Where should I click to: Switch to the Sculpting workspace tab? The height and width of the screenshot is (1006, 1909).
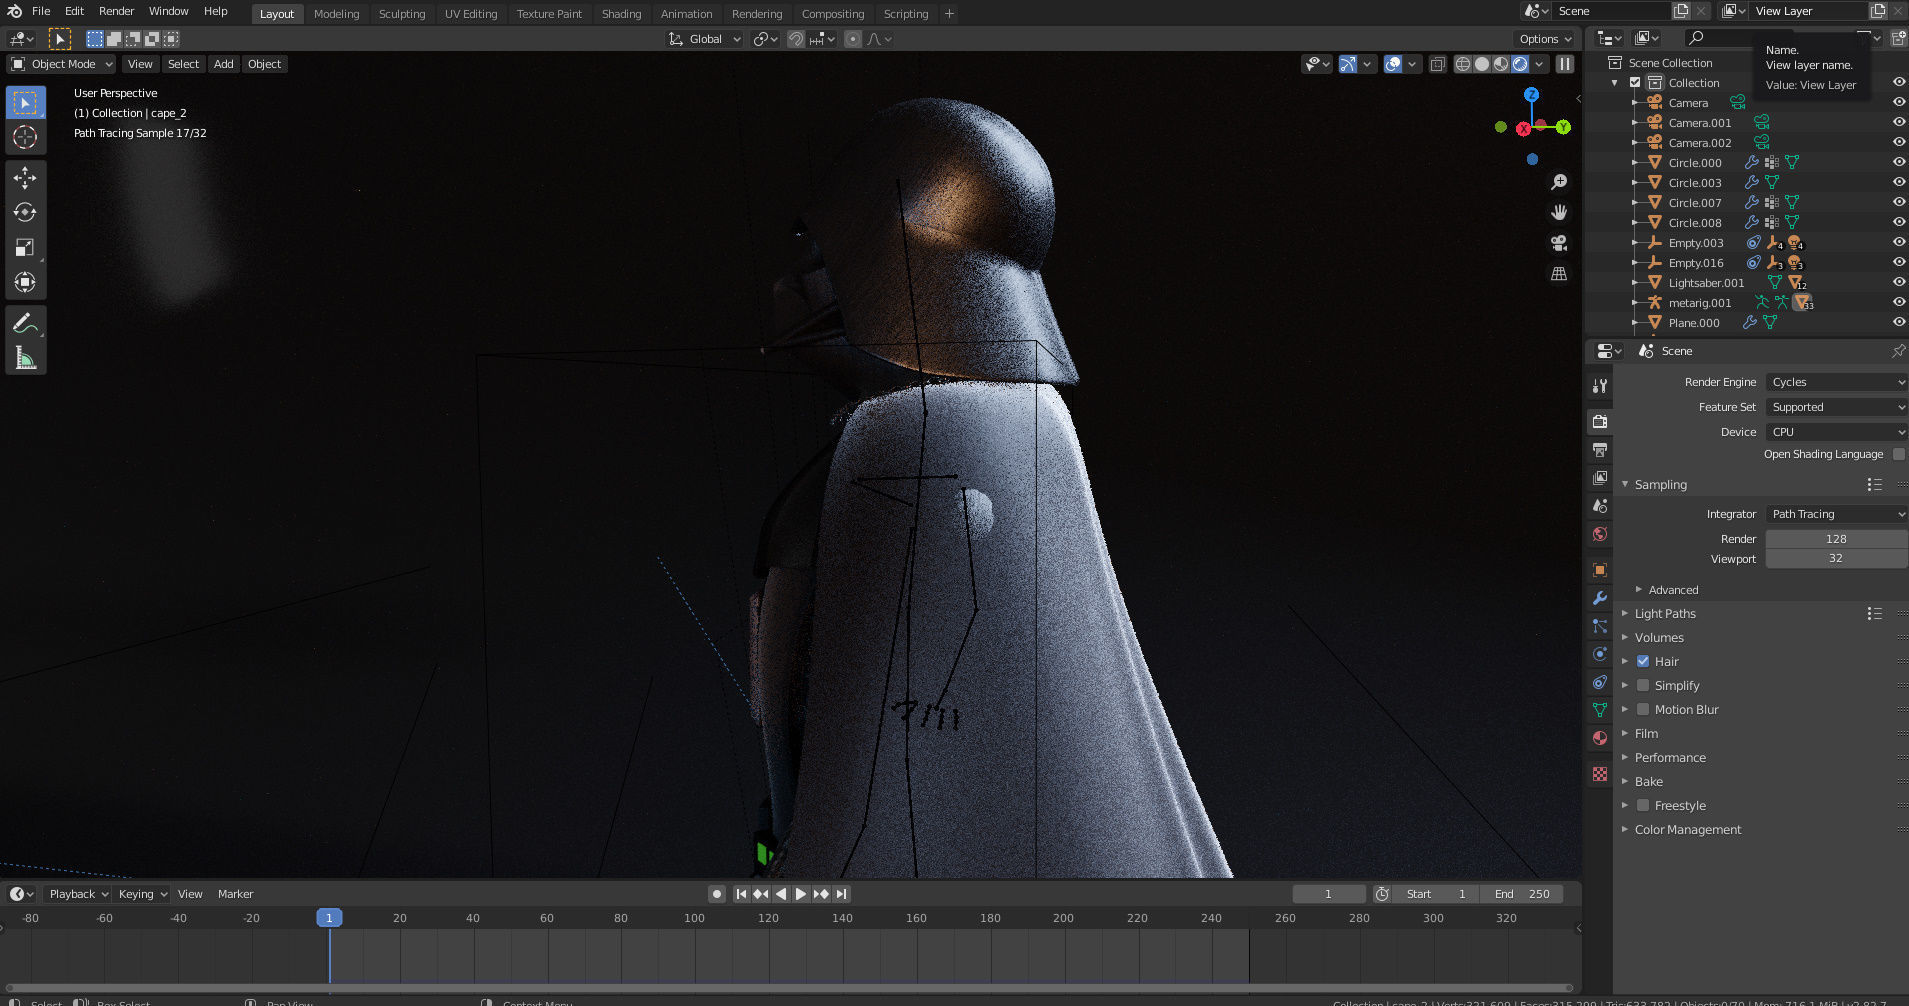tap(401, 14)
